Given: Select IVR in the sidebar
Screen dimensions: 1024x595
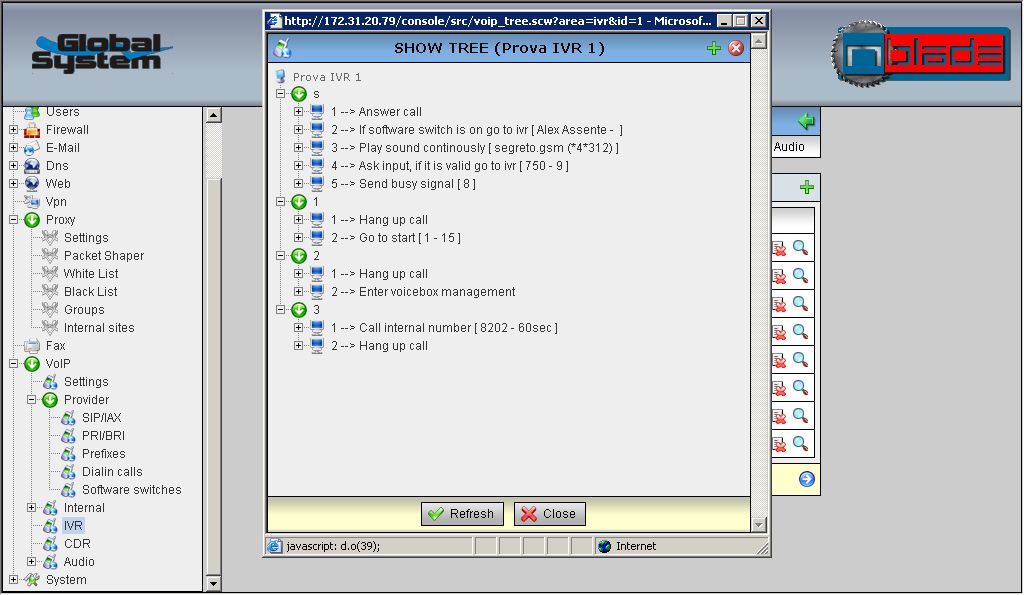Looking at the screenshot, I should coord(73,526).
